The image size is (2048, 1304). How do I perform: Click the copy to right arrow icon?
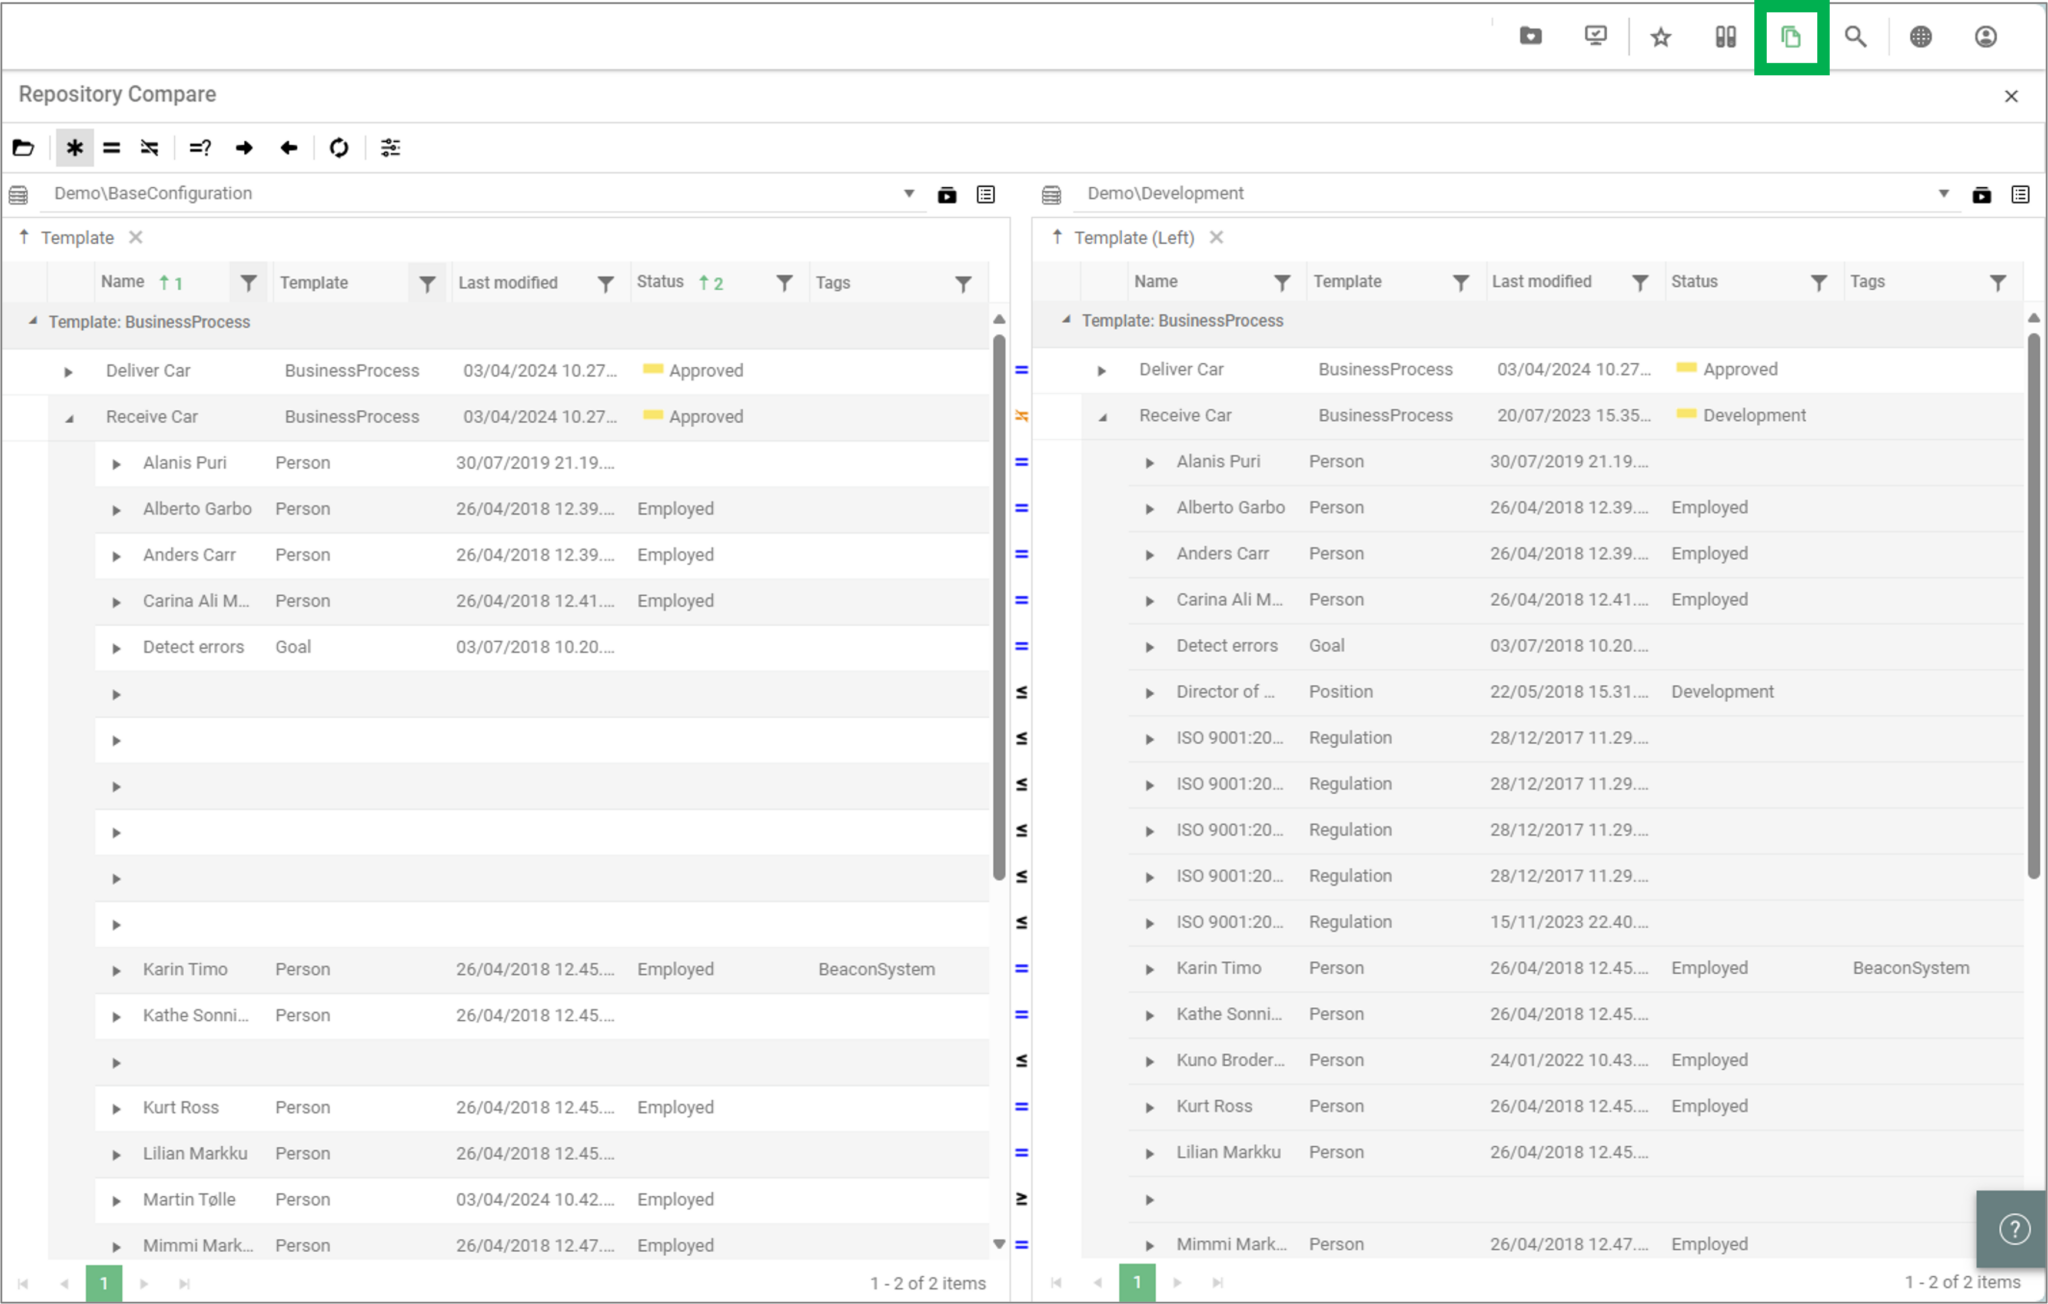click(x=244, y=148)
